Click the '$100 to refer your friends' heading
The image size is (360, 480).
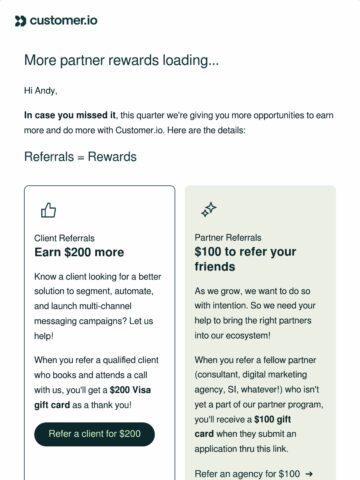pyautogui.click(x=245, y=259)
